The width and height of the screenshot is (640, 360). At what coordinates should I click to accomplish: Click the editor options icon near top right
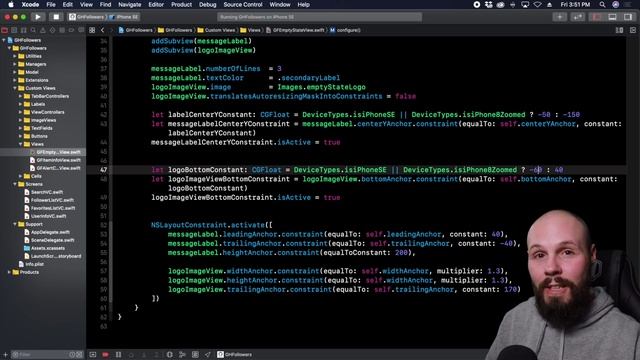[619, 30]
